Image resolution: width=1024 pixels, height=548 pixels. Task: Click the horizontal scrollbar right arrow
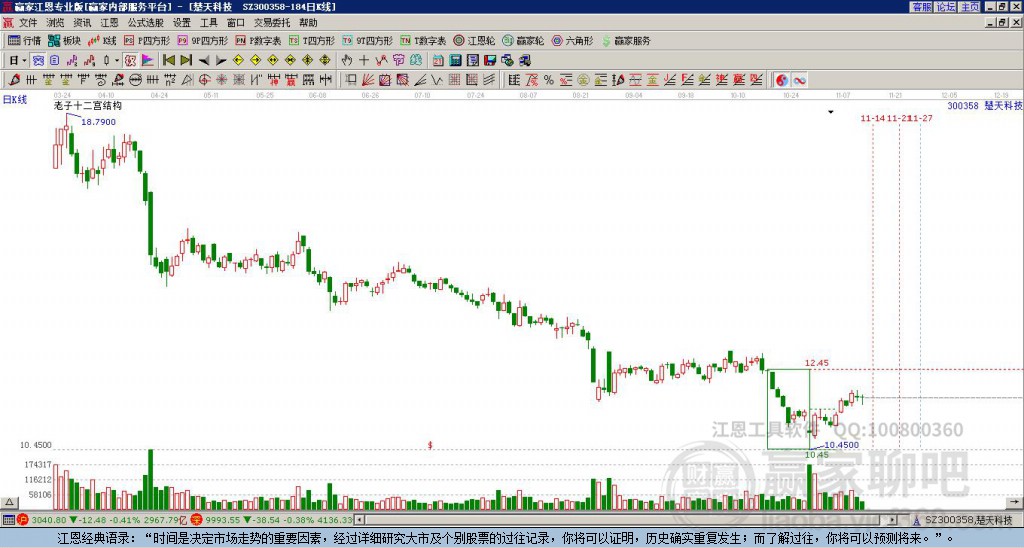pyautogui.click(x=892, y=520)
